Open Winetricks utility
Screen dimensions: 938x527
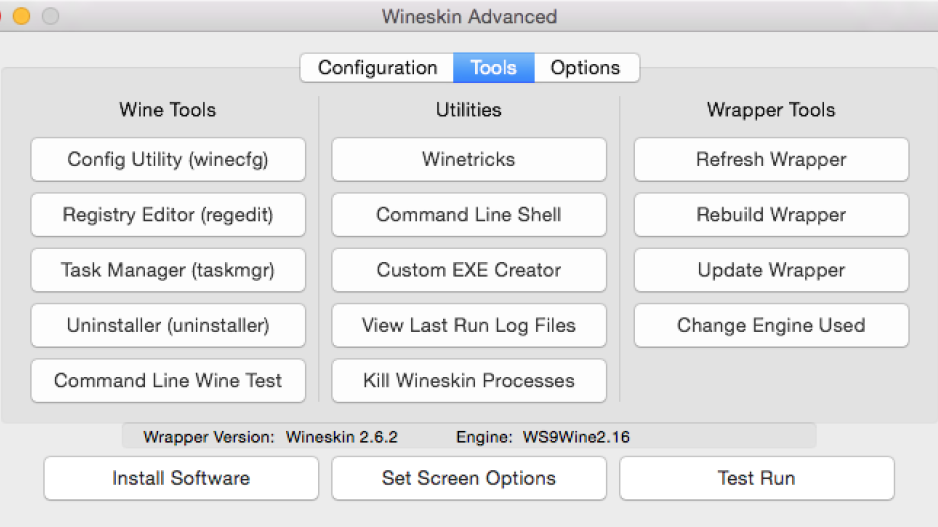[469, 160]
